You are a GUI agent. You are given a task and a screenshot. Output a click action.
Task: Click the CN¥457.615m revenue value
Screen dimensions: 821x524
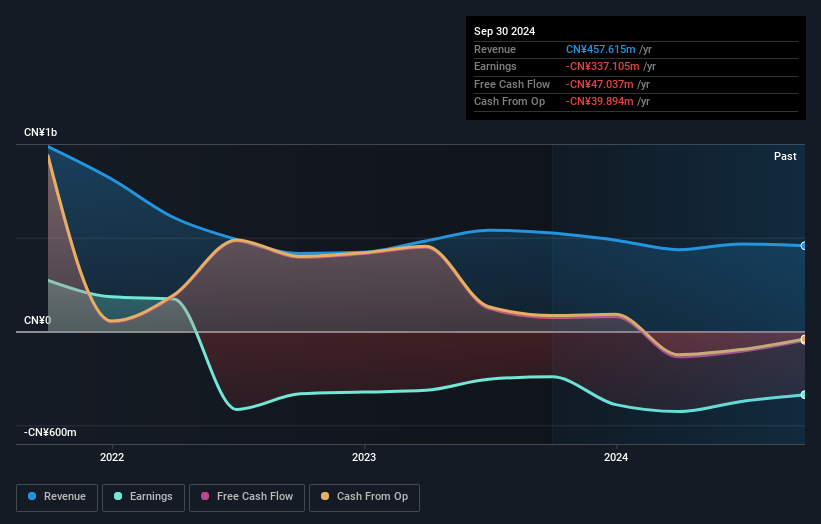click(x=601, y=49)
